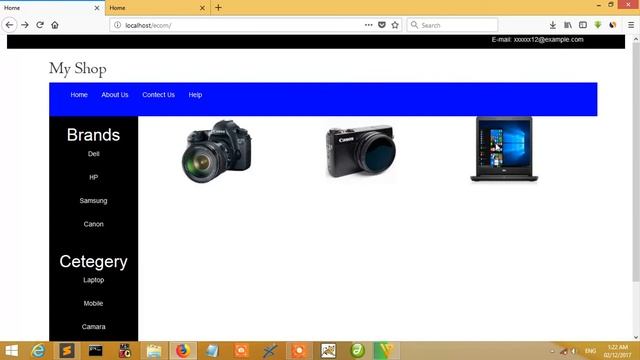
Task: Click the E-mail address in top bar
Action: [537, 40]
